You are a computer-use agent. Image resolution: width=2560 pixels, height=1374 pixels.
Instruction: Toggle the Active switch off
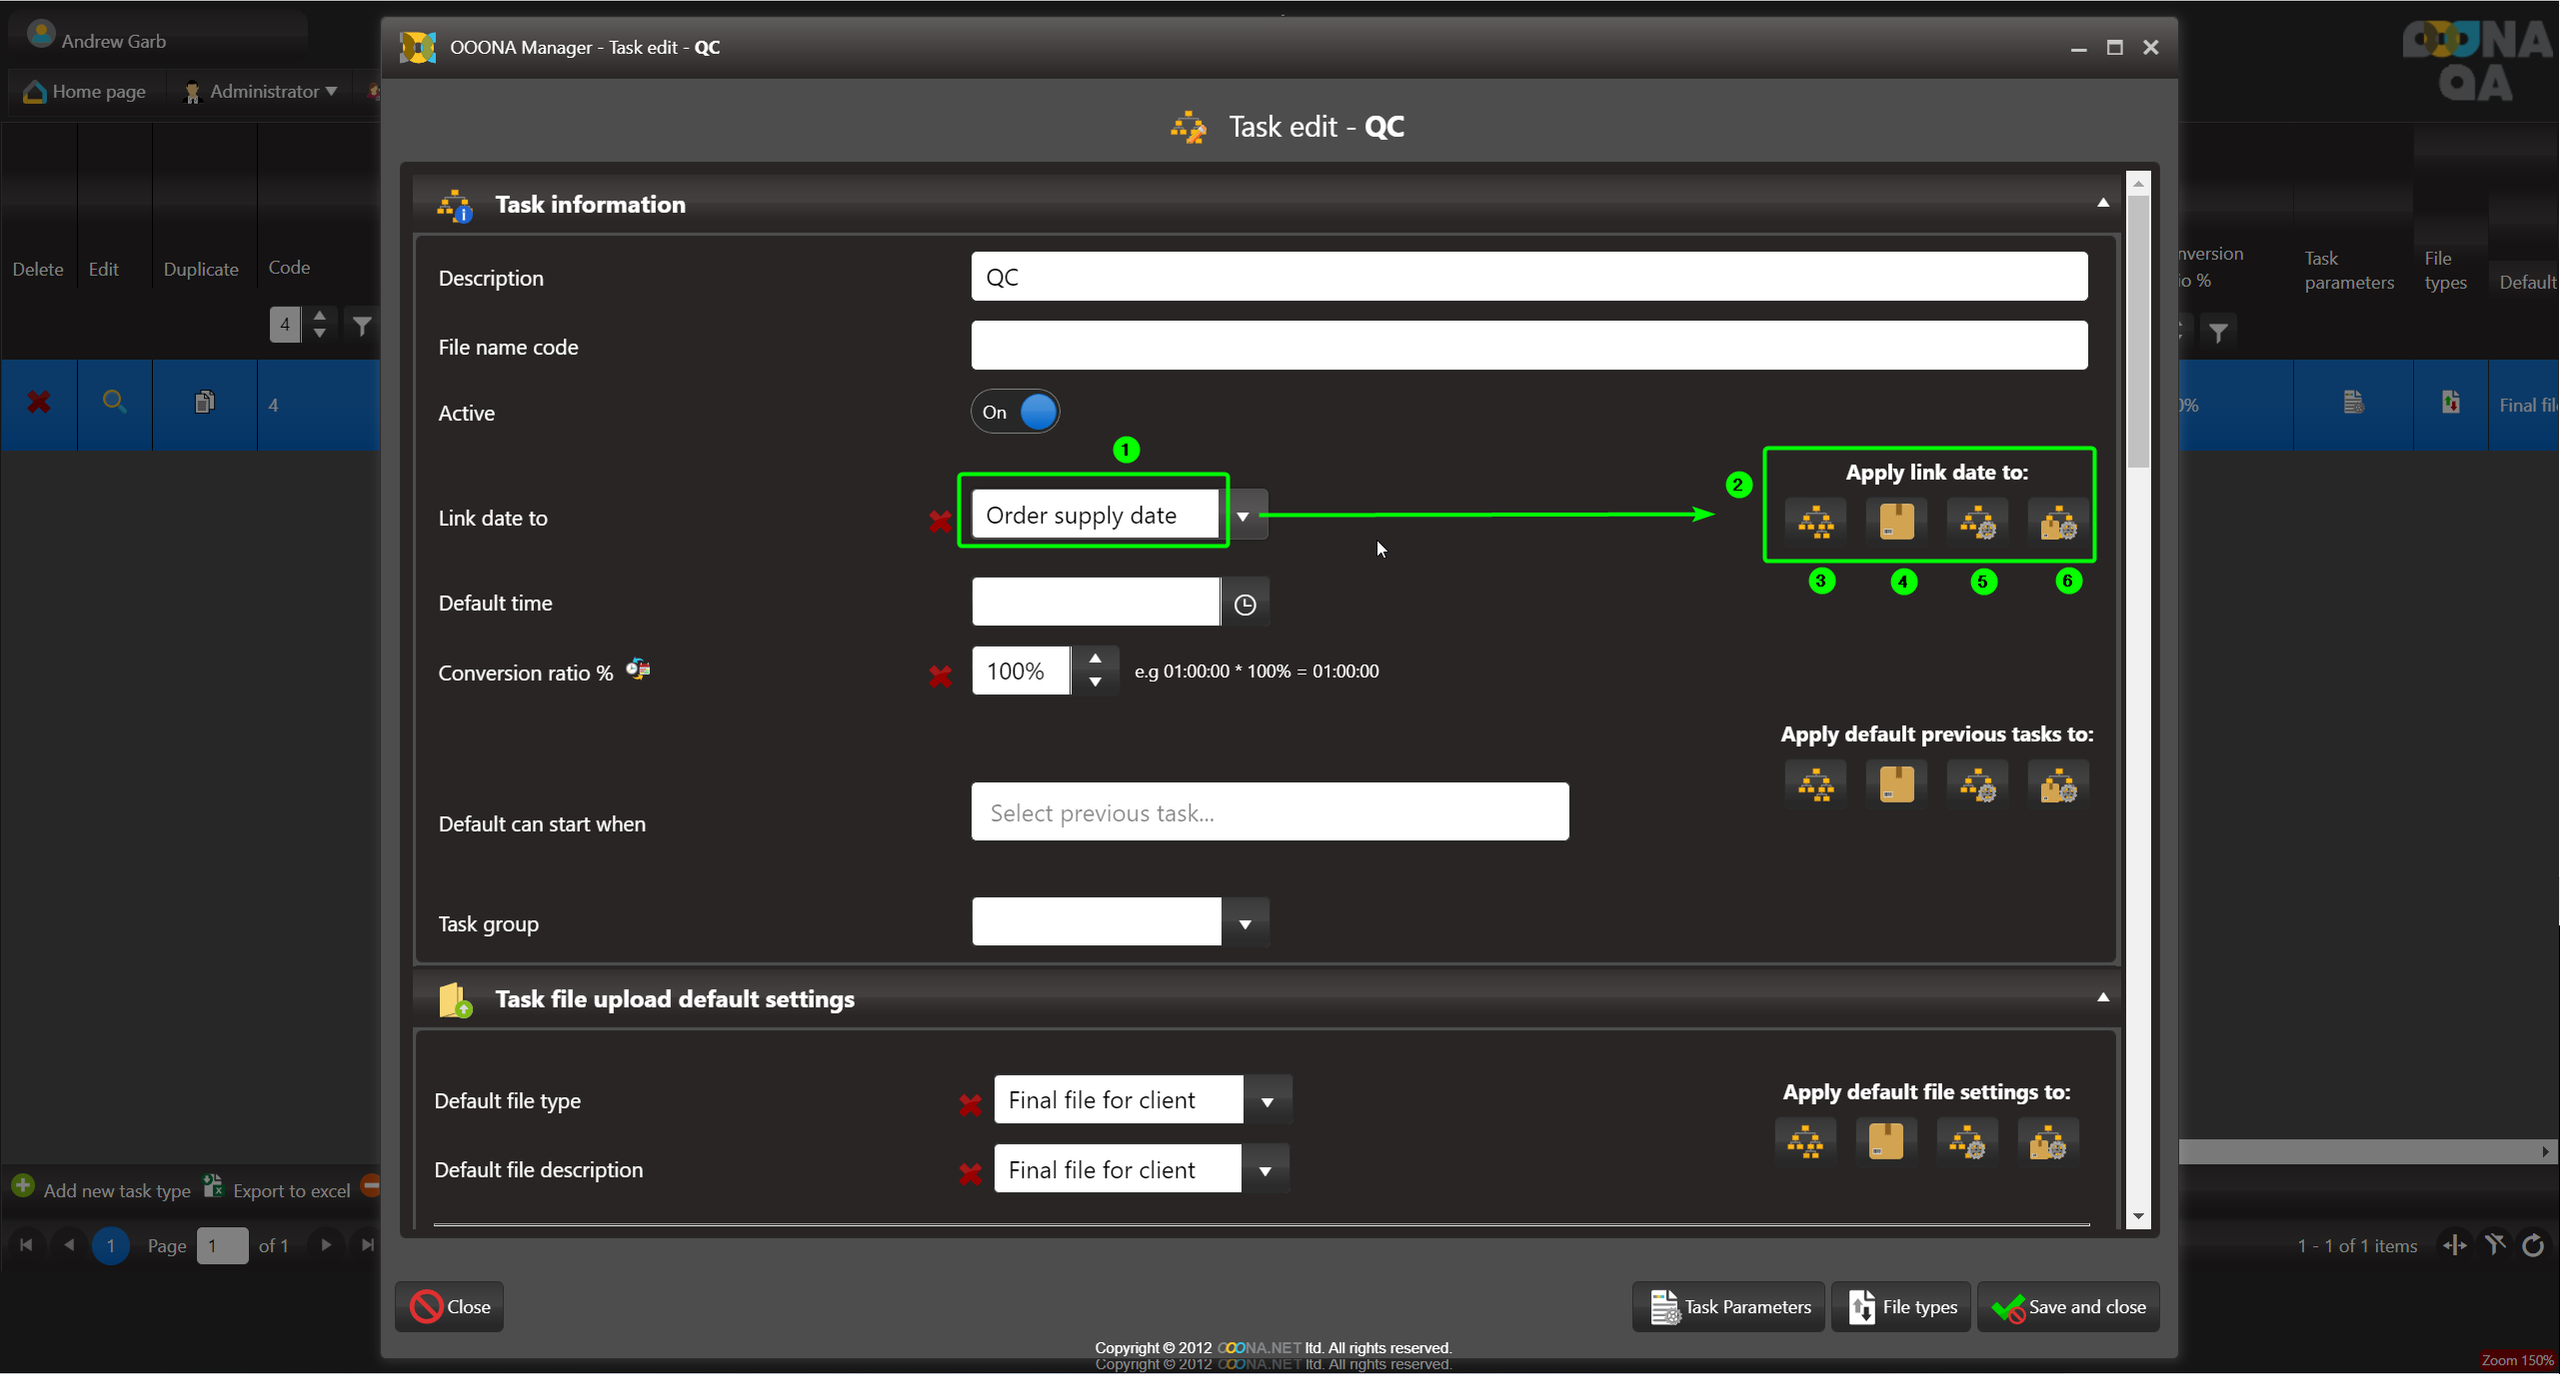click(1015, 412)
